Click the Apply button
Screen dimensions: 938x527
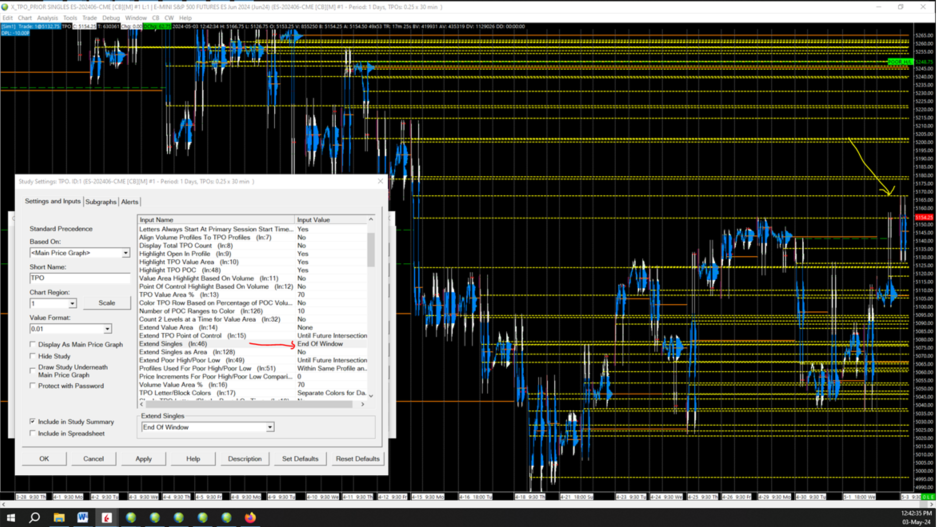(144, 459)
